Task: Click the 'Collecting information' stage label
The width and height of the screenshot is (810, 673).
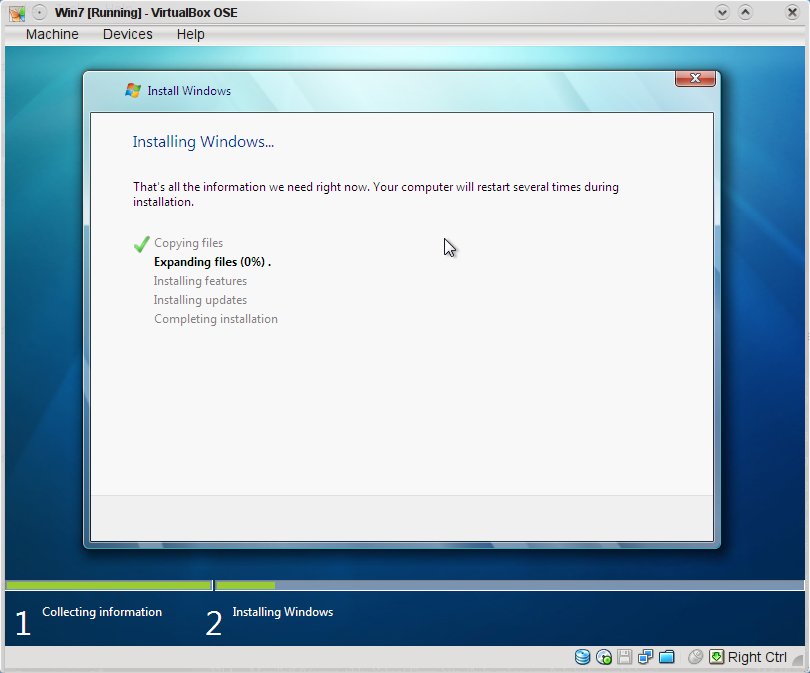Action: coord(102,612)
